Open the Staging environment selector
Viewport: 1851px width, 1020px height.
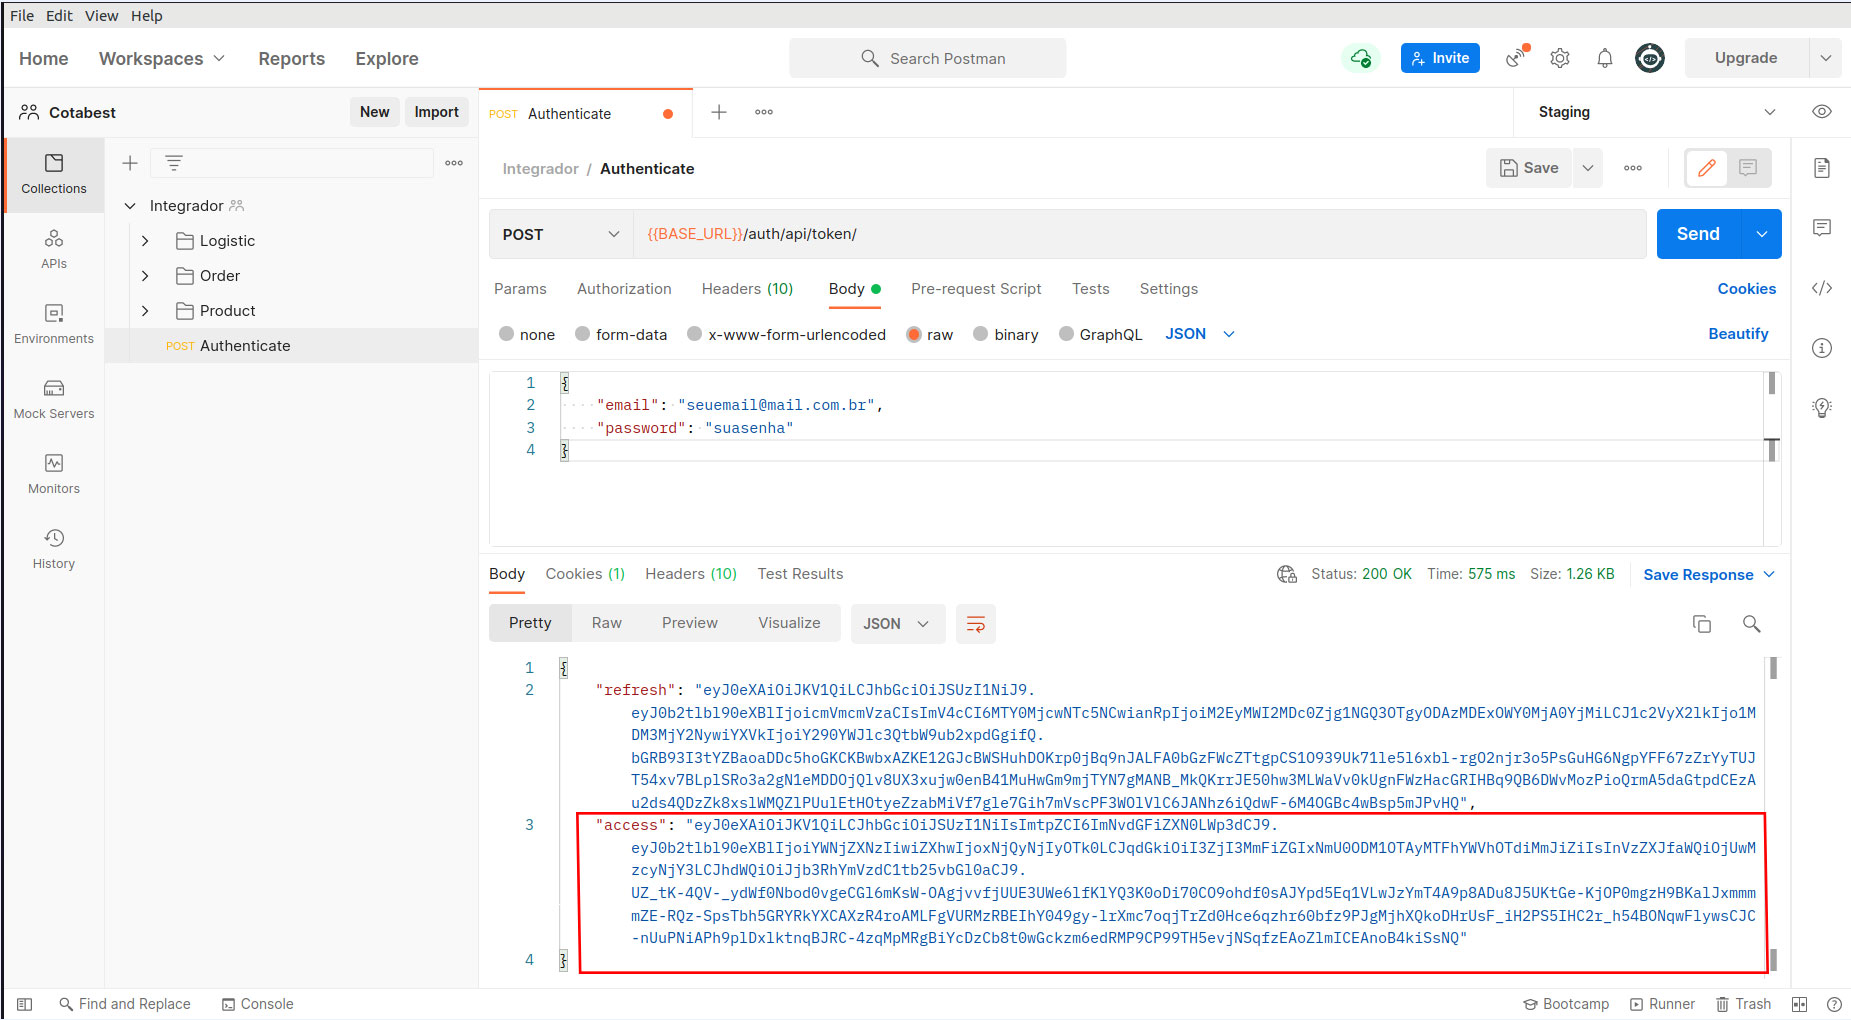[1655, 112]
